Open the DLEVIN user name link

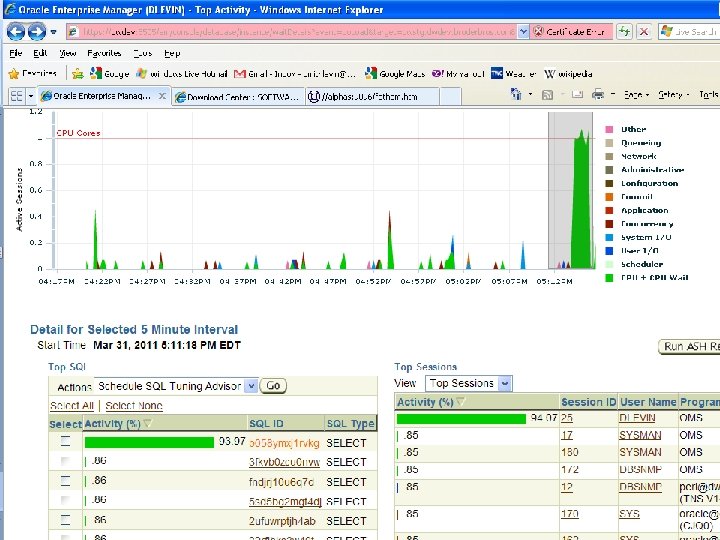point(637,418)
